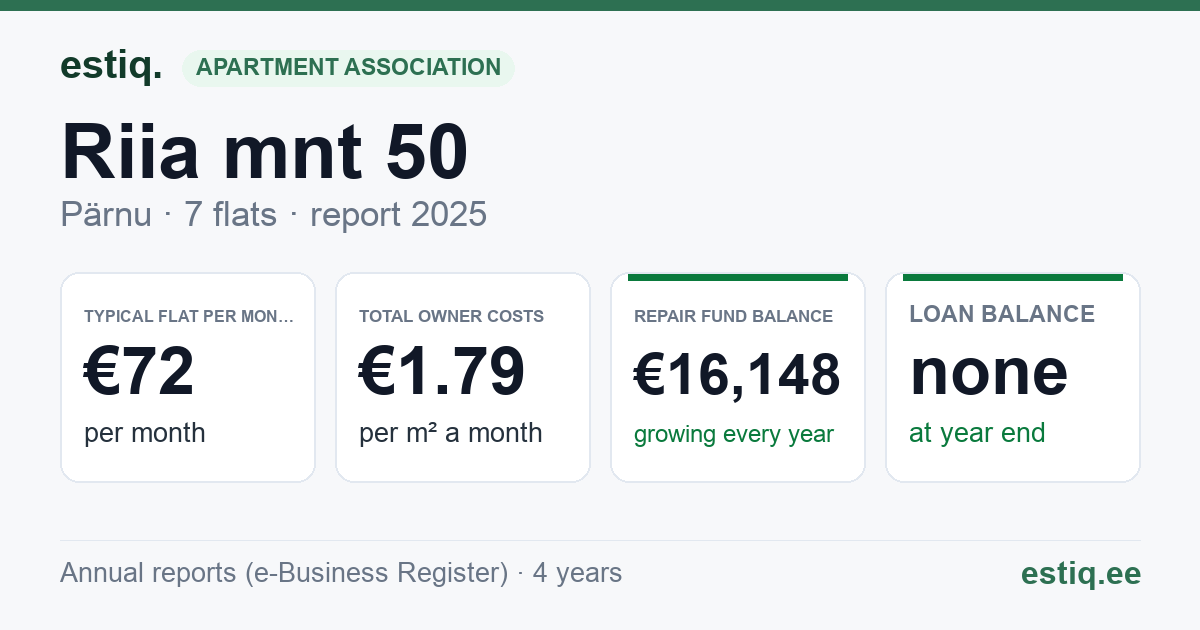This screenshot has width=1200, height=630.
Task: Click the 'none' loan value
Action: pyautogui.click(x=989, y=372)
